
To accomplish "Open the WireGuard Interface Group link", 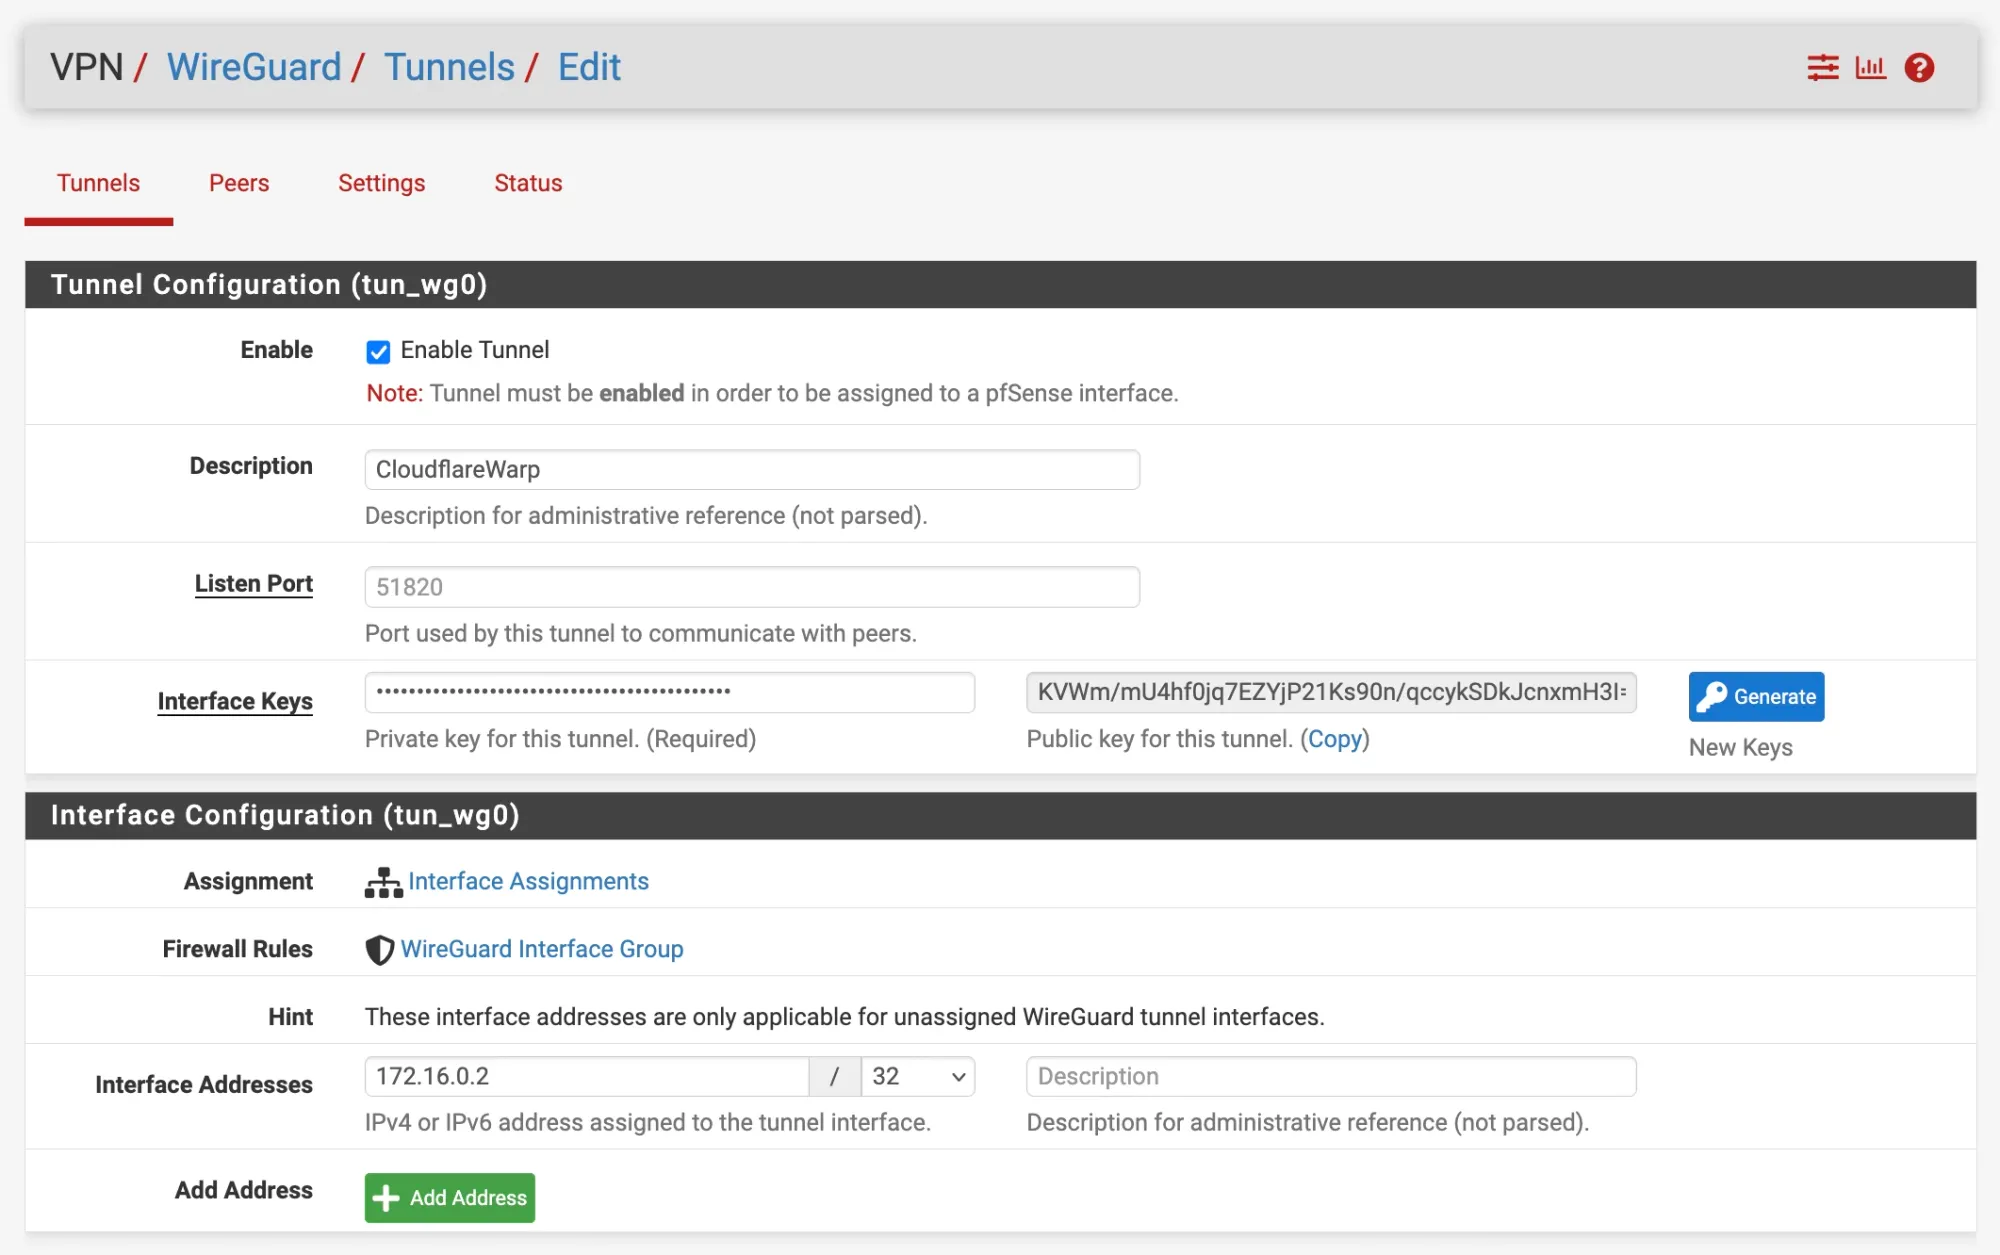I will point(542,949).
